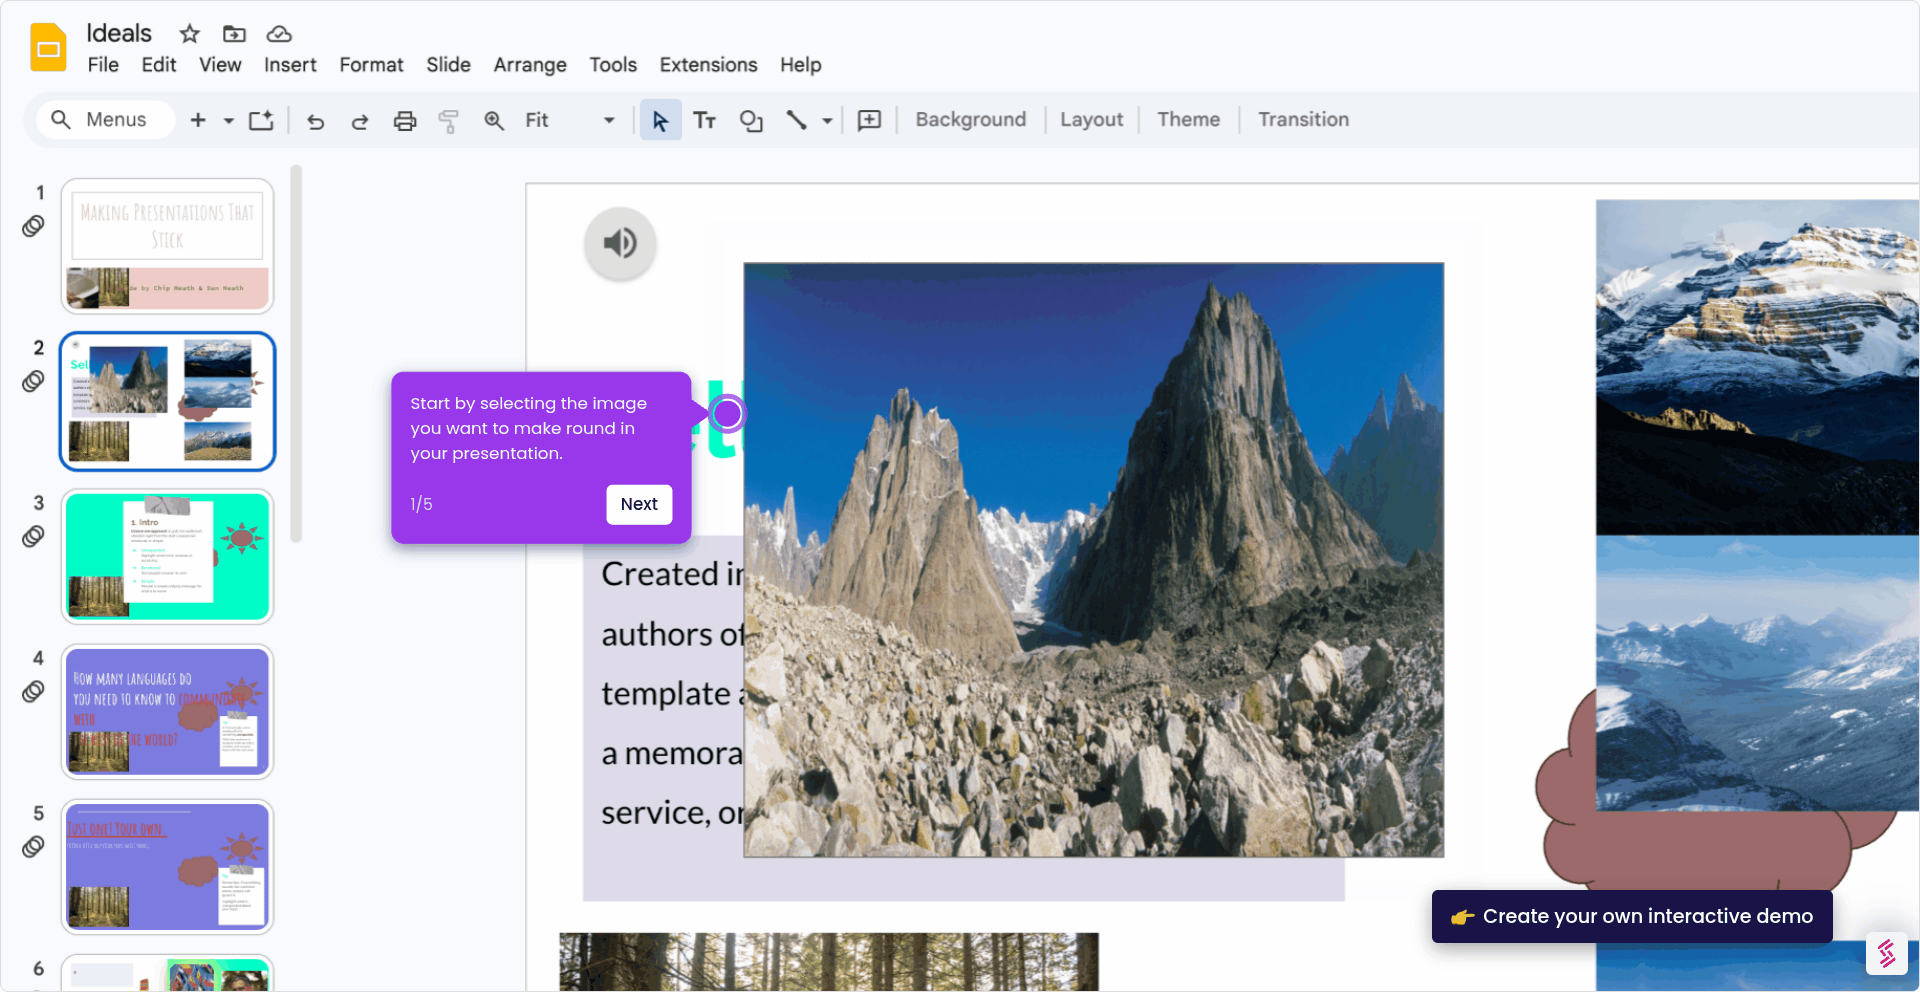Screen dimensions: 1920x992
Task: Add a new slide with plus icon
Action: click(x=198, y=120)
